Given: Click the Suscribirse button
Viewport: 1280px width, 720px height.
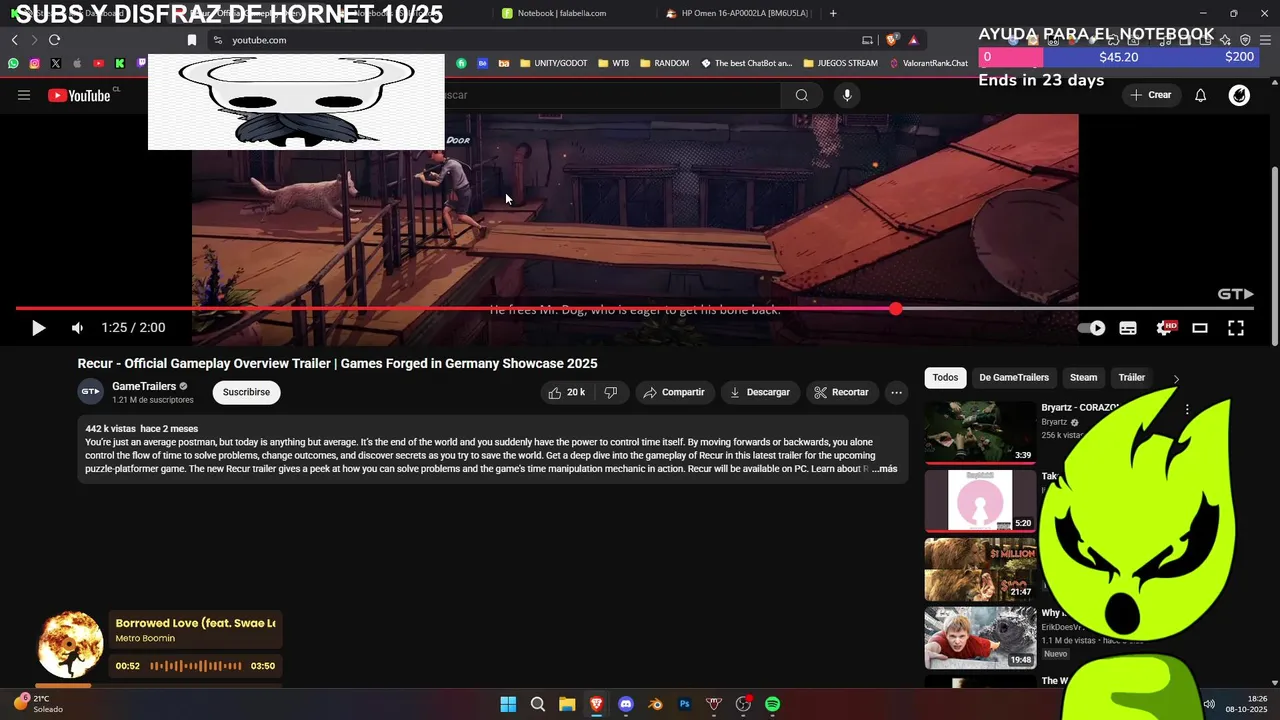Looking at the screenshot, I should [x=247, y=392].
